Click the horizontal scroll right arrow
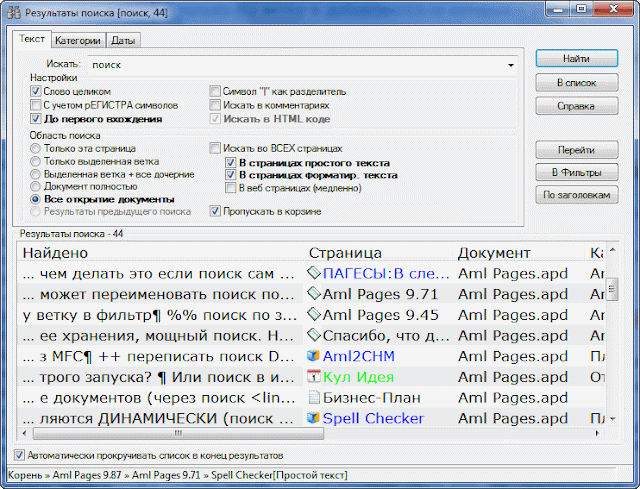 598,433
